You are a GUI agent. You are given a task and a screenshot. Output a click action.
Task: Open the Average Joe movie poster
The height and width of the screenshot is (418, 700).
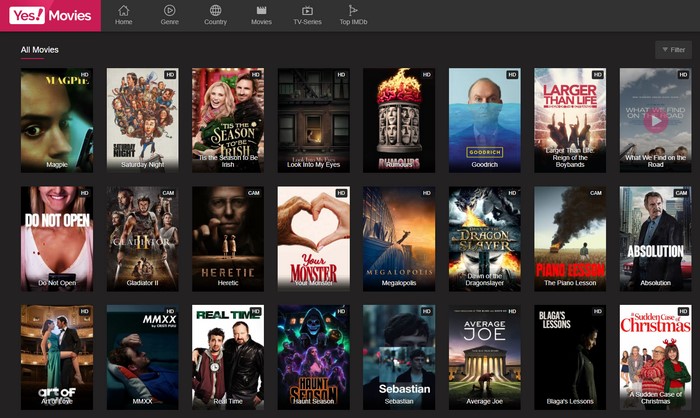click(x=484, y=357)
